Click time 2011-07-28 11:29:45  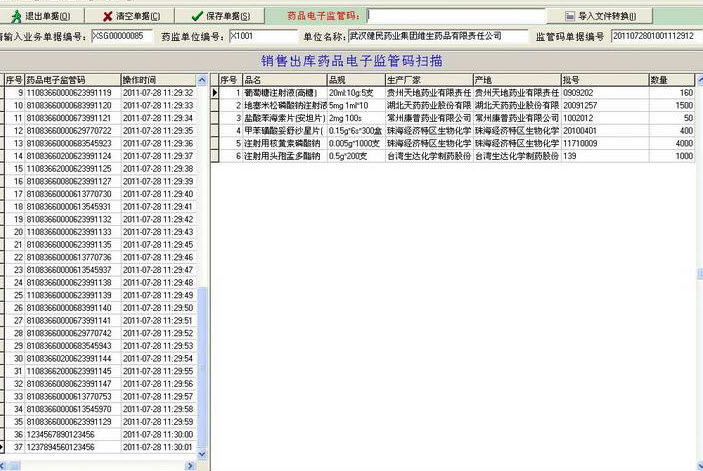[x=158, y=245]
